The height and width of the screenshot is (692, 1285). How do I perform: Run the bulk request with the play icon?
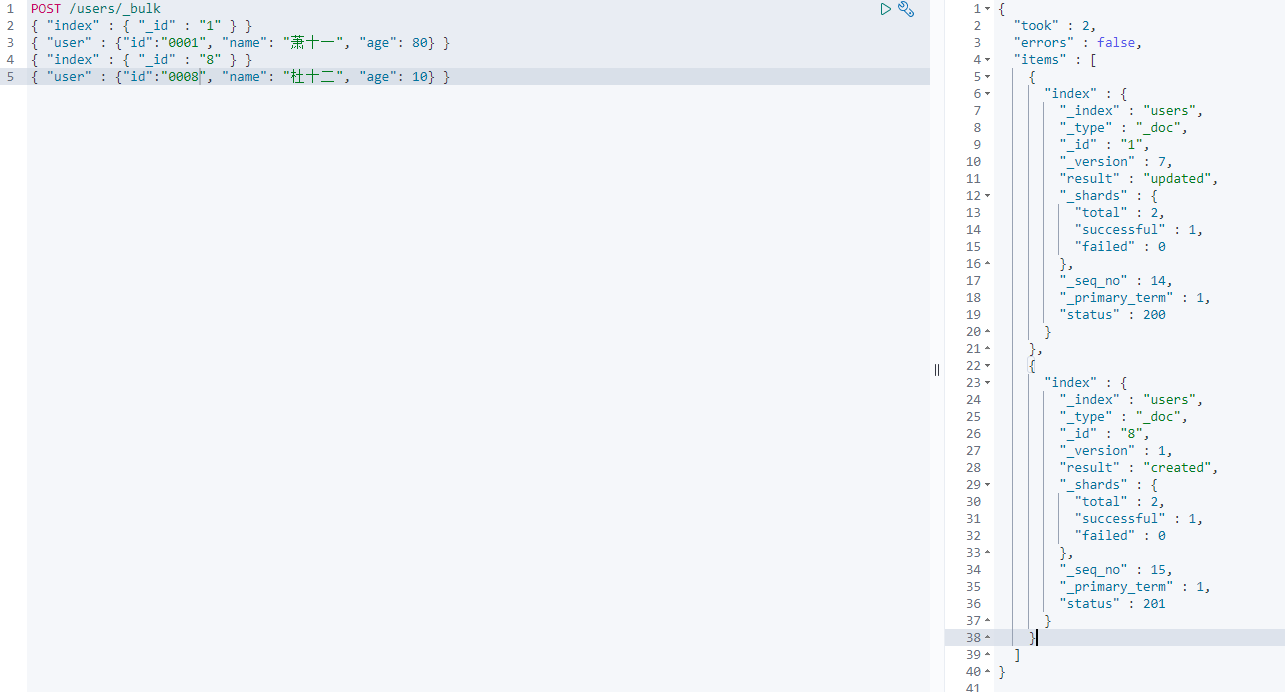click(x=886, y=9)
